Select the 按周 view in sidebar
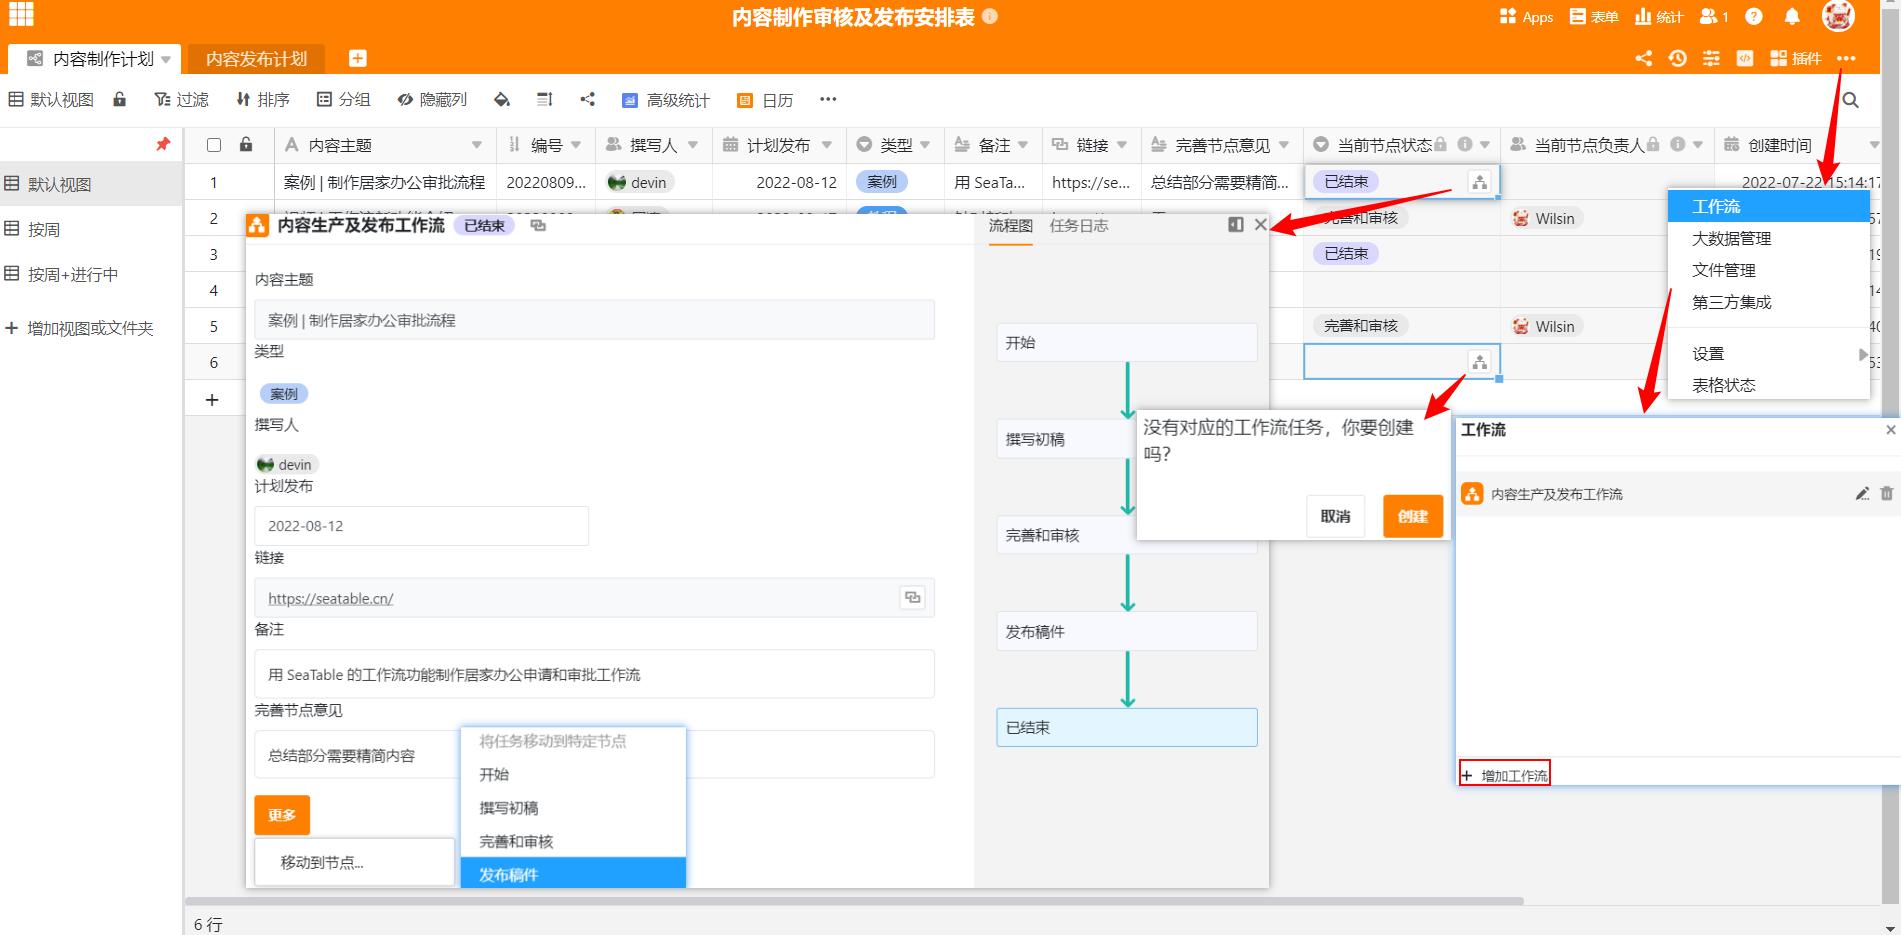The height and width of the screenshot is (935, 1901). click(x=91, y=229)
